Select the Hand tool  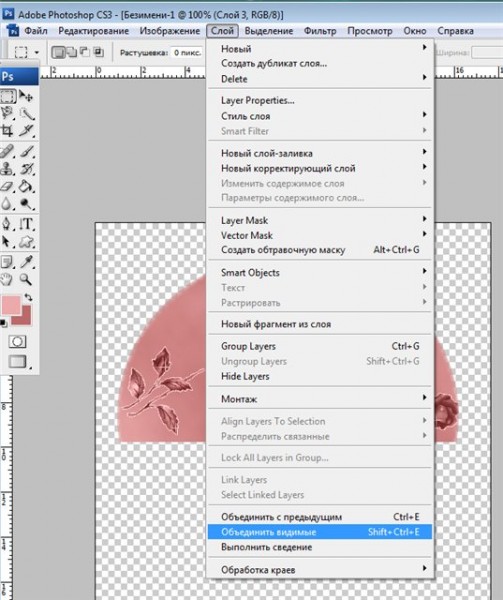tap(8, 279)
